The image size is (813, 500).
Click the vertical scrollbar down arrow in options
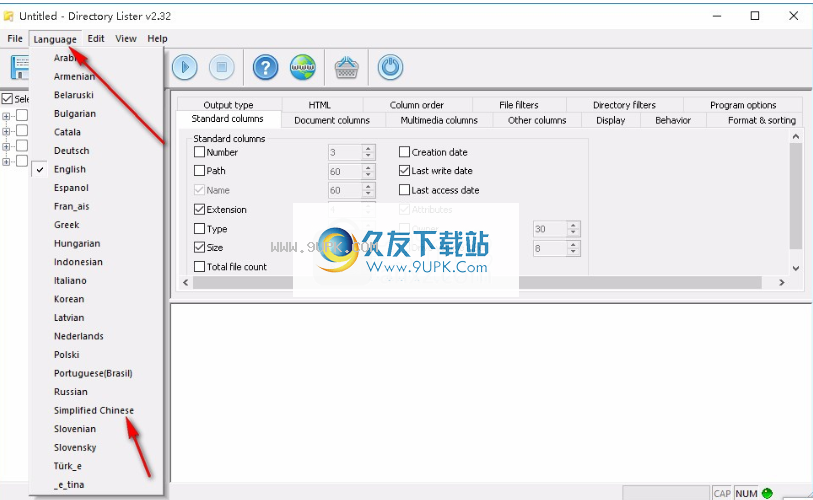click(796, 268)
